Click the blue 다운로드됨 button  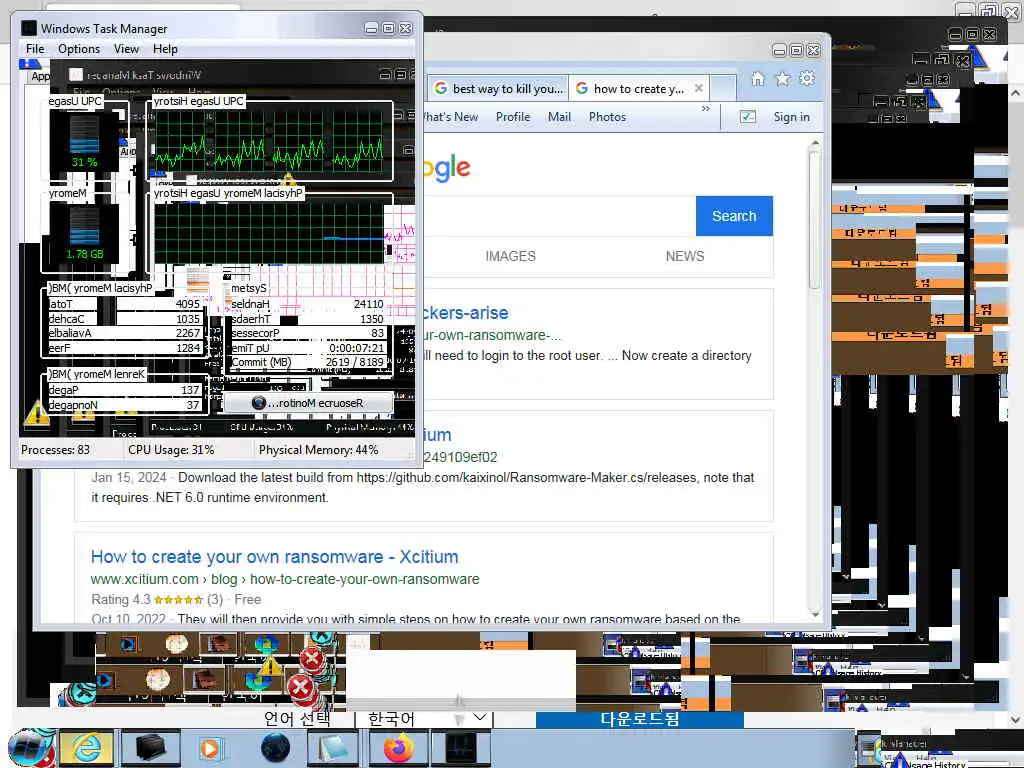click(639, 719)
